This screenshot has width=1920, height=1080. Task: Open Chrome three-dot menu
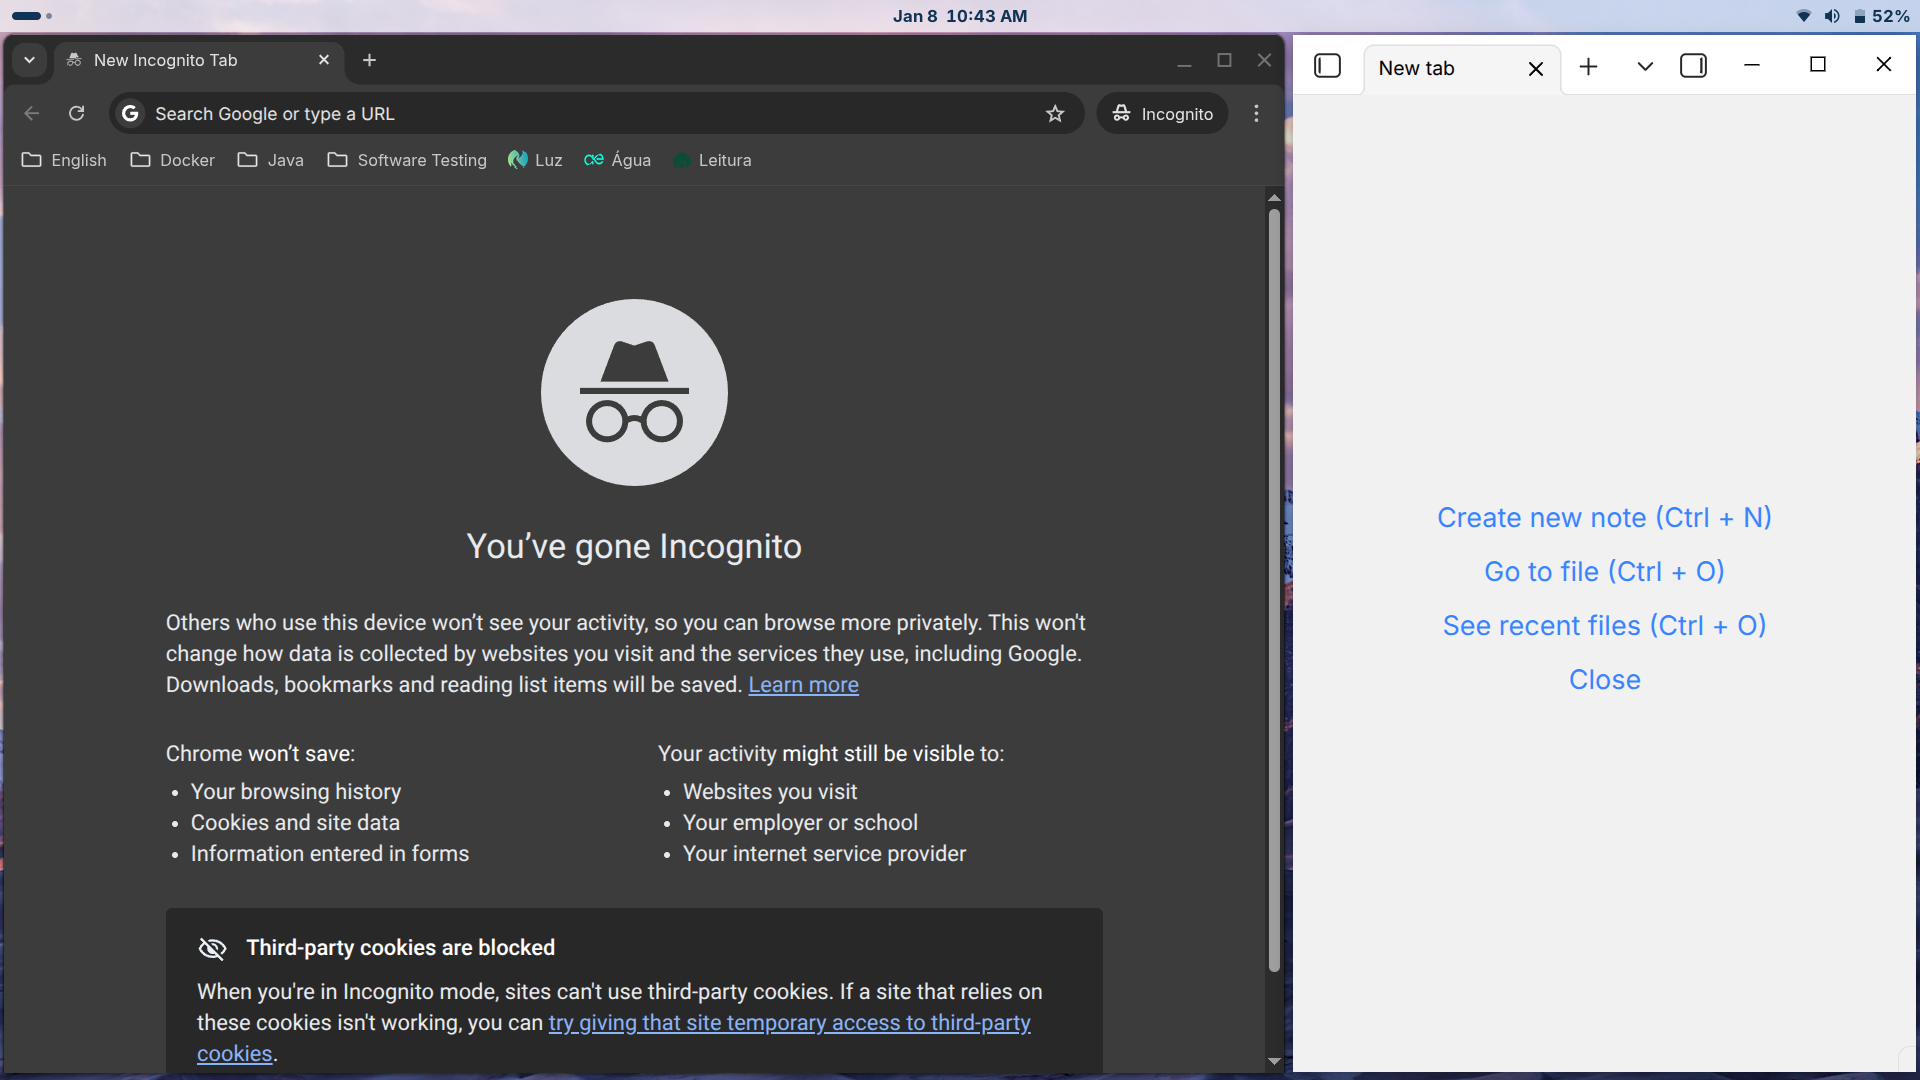(x=1256, y=114)
